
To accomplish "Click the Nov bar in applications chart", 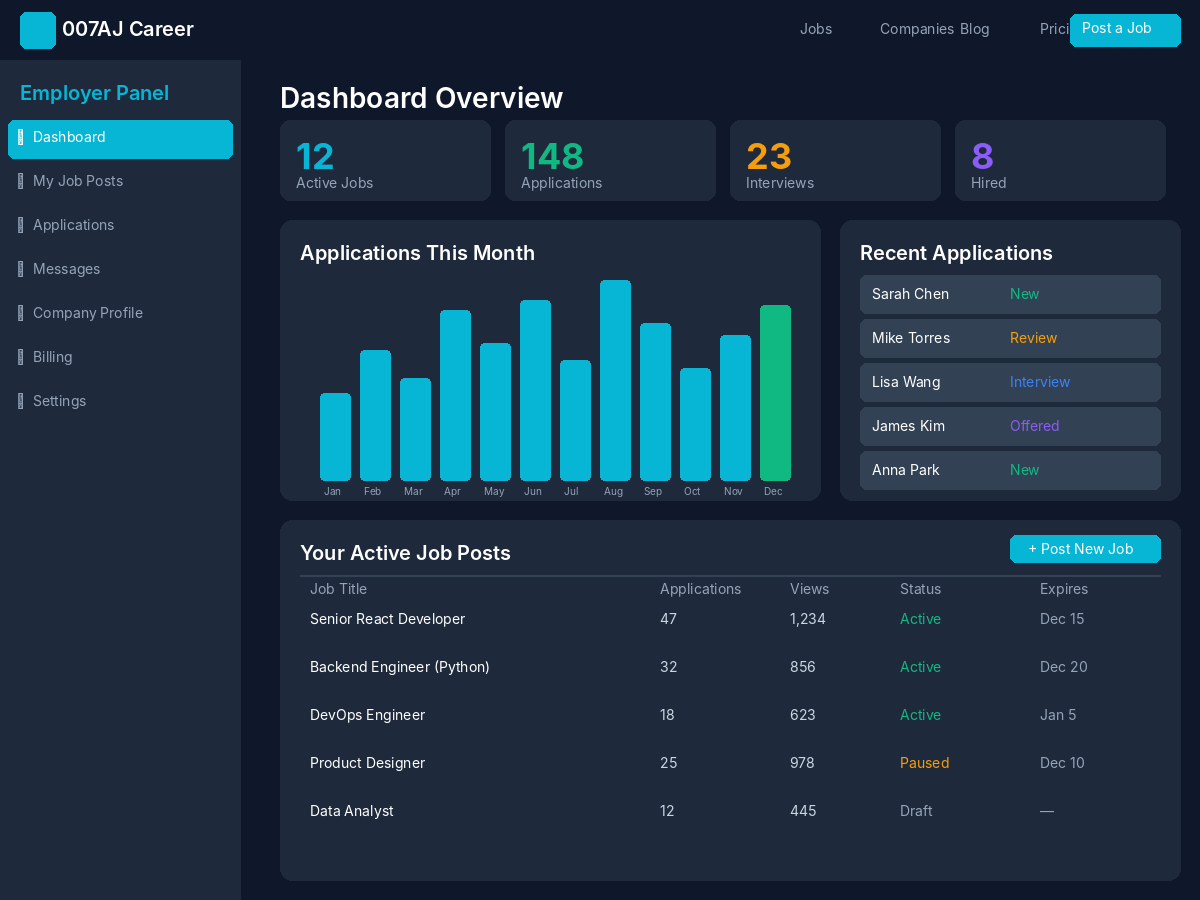I will (x=735, y=408).
